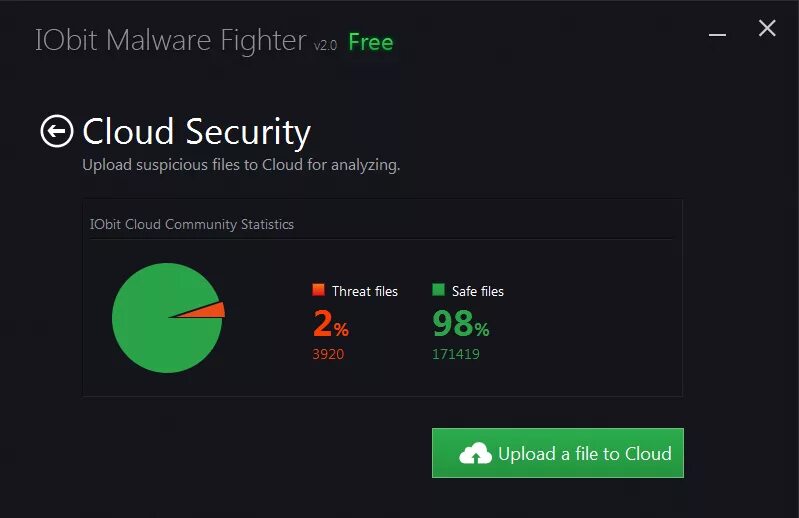The image size is (799, 518).
Task: Click the green Free edition label
Action: (x=370, y=42)
